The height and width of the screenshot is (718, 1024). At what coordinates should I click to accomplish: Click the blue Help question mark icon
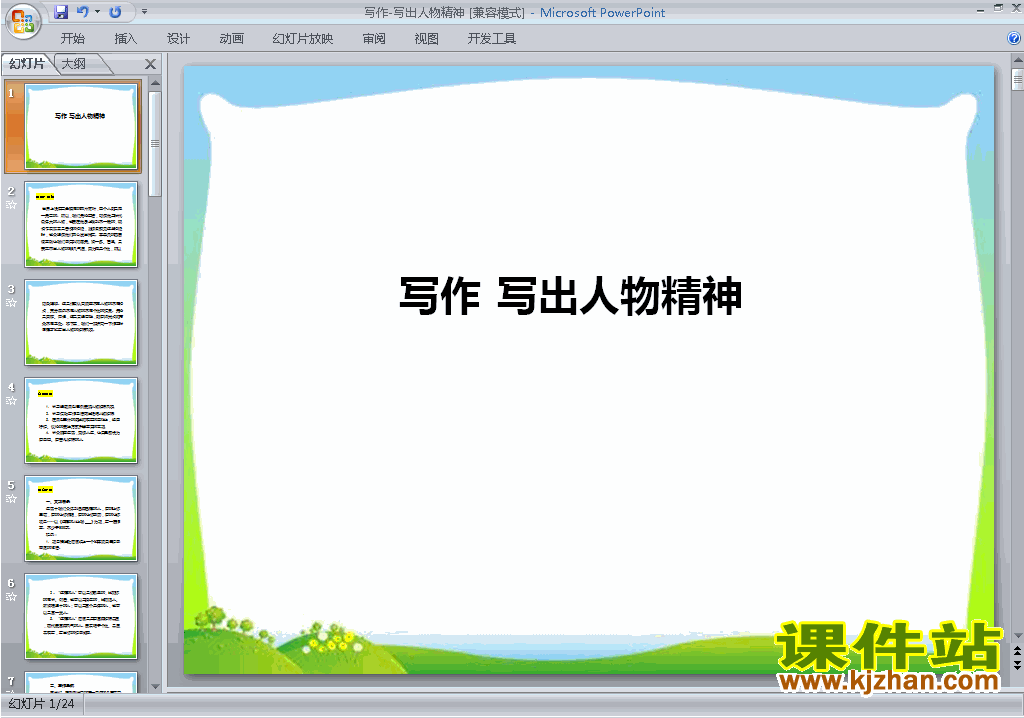point(1014,39)
